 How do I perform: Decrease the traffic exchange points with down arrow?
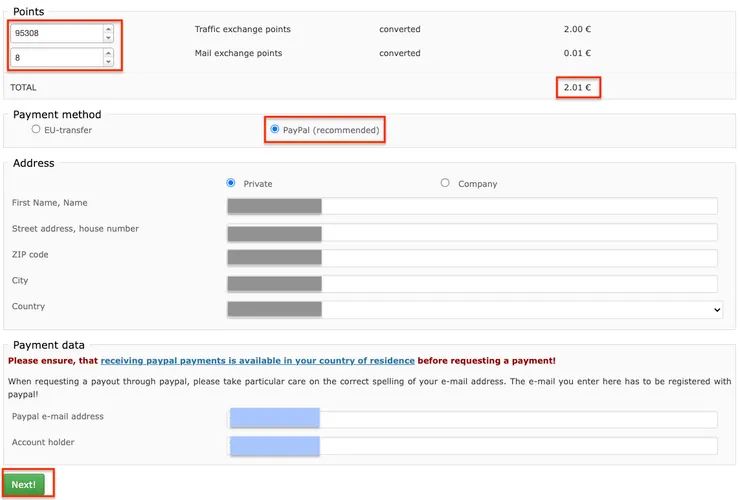[108, 38]
